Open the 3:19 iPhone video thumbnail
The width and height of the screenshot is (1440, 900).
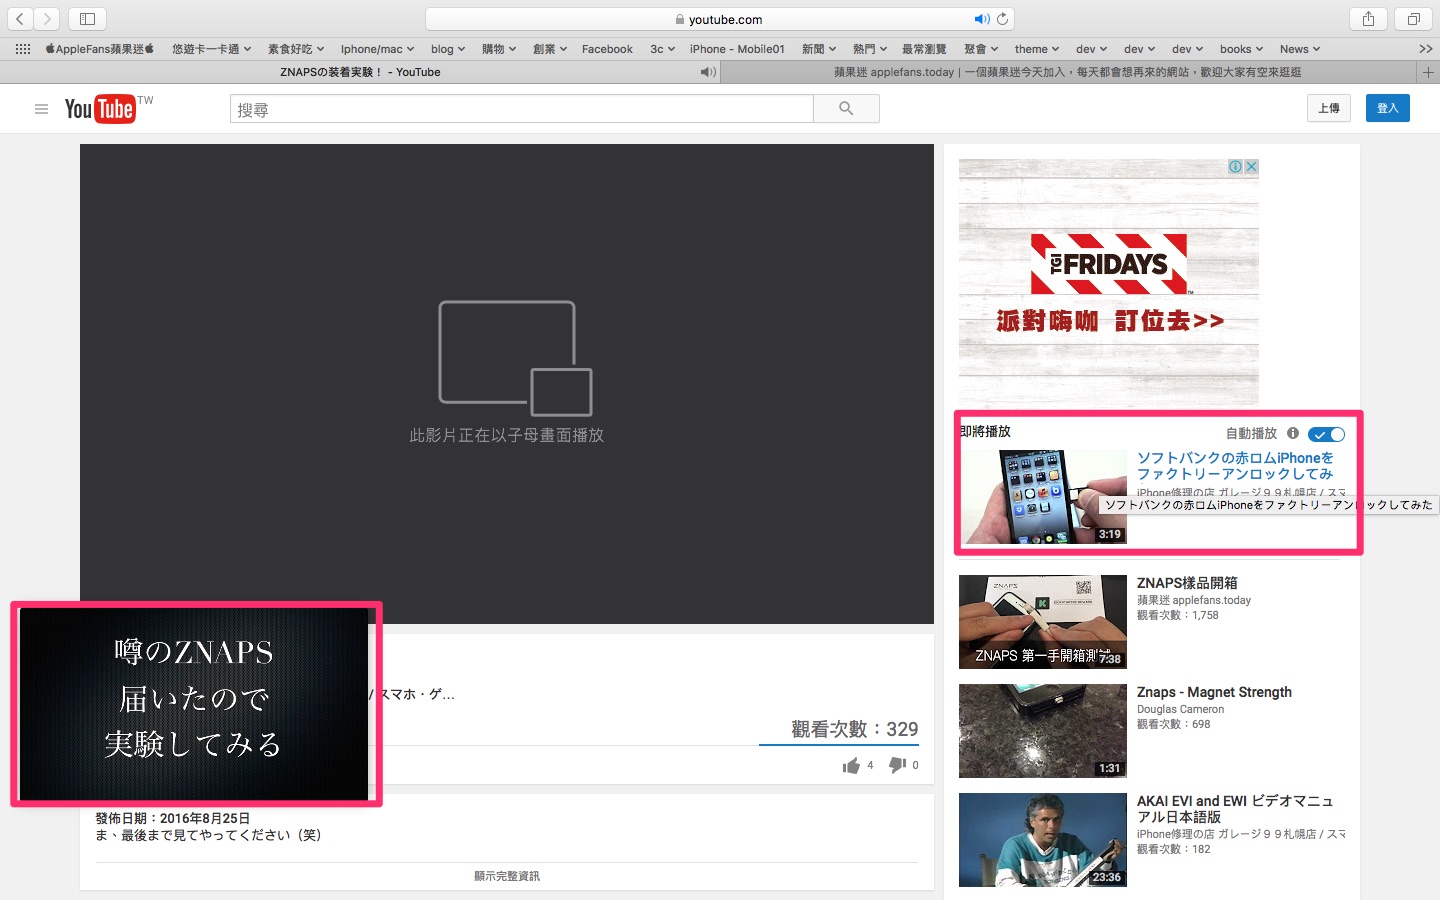coord(1043,497)
